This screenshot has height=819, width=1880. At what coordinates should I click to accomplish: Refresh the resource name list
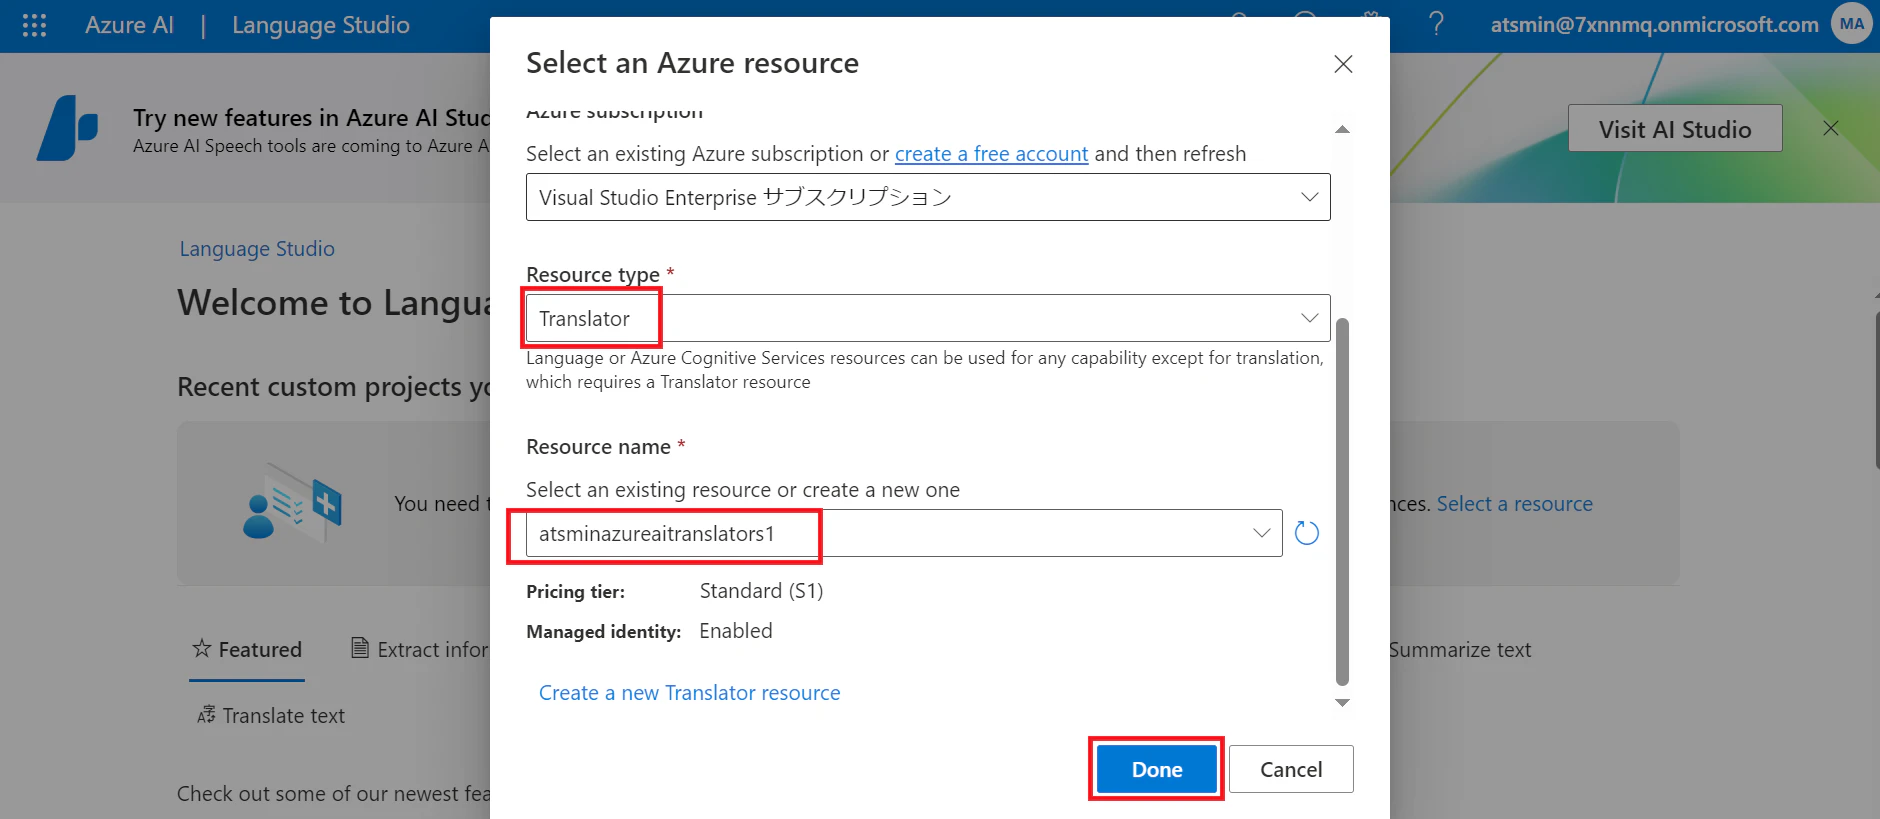[x=1307, y=533]
